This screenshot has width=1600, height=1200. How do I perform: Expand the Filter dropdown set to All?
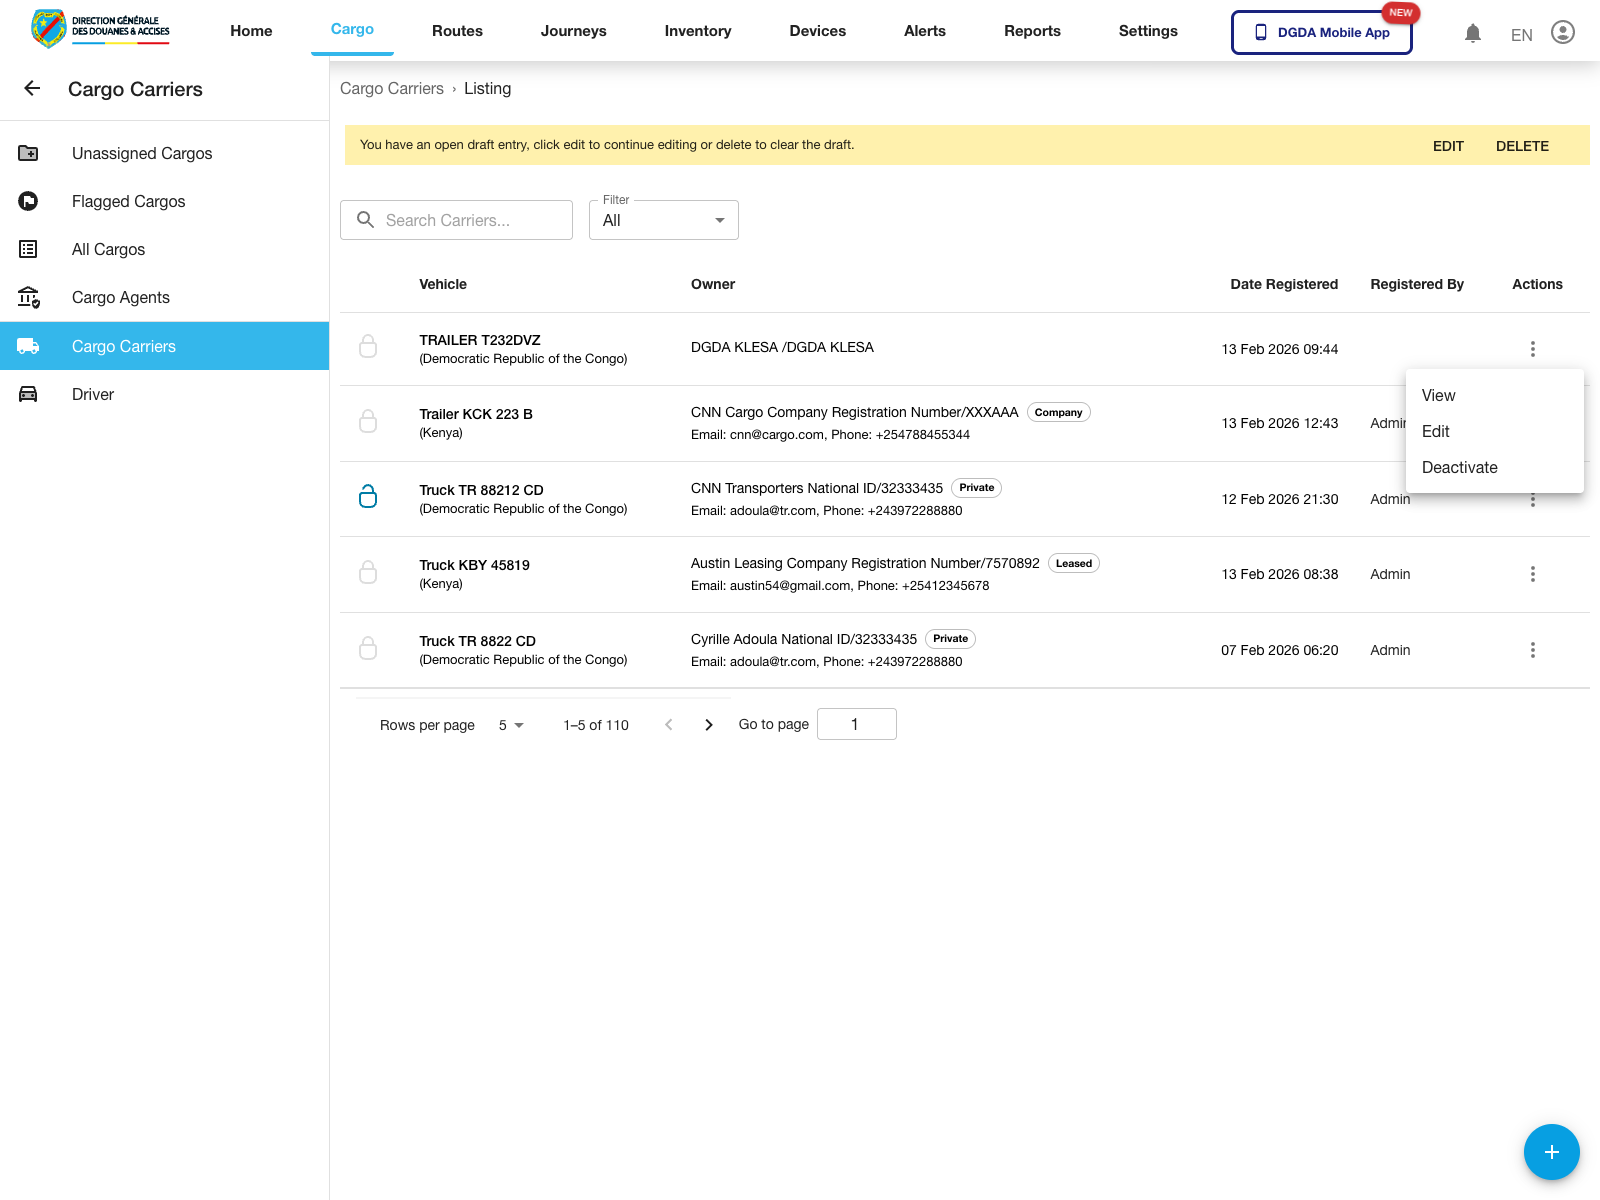[664, 221]
